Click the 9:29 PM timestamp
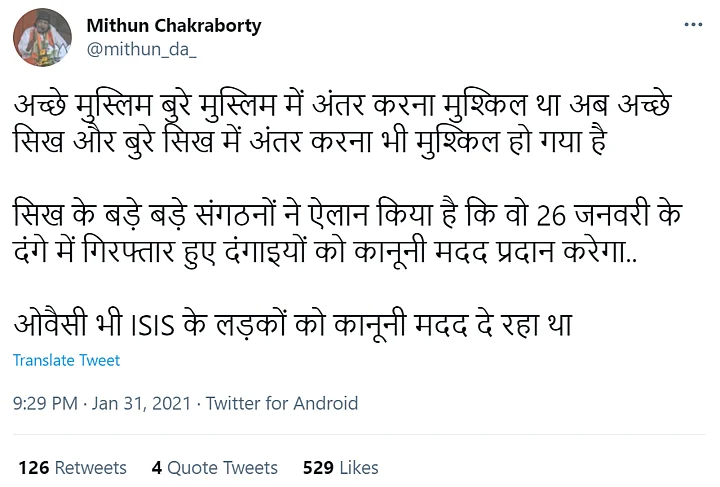 coord(47,404)
